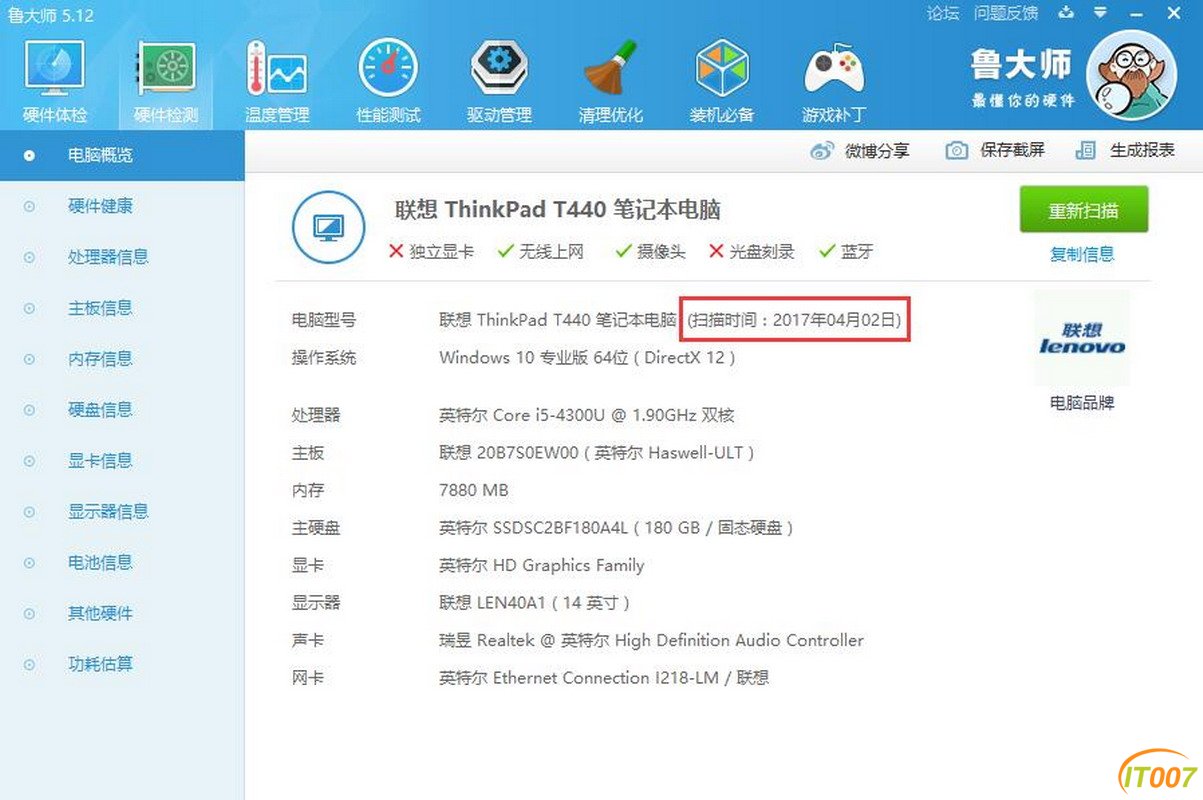Click the Realtek audio controller value
Image resolution: width=1203 pixels, height=800 pixels.
[x=651, y=641]
